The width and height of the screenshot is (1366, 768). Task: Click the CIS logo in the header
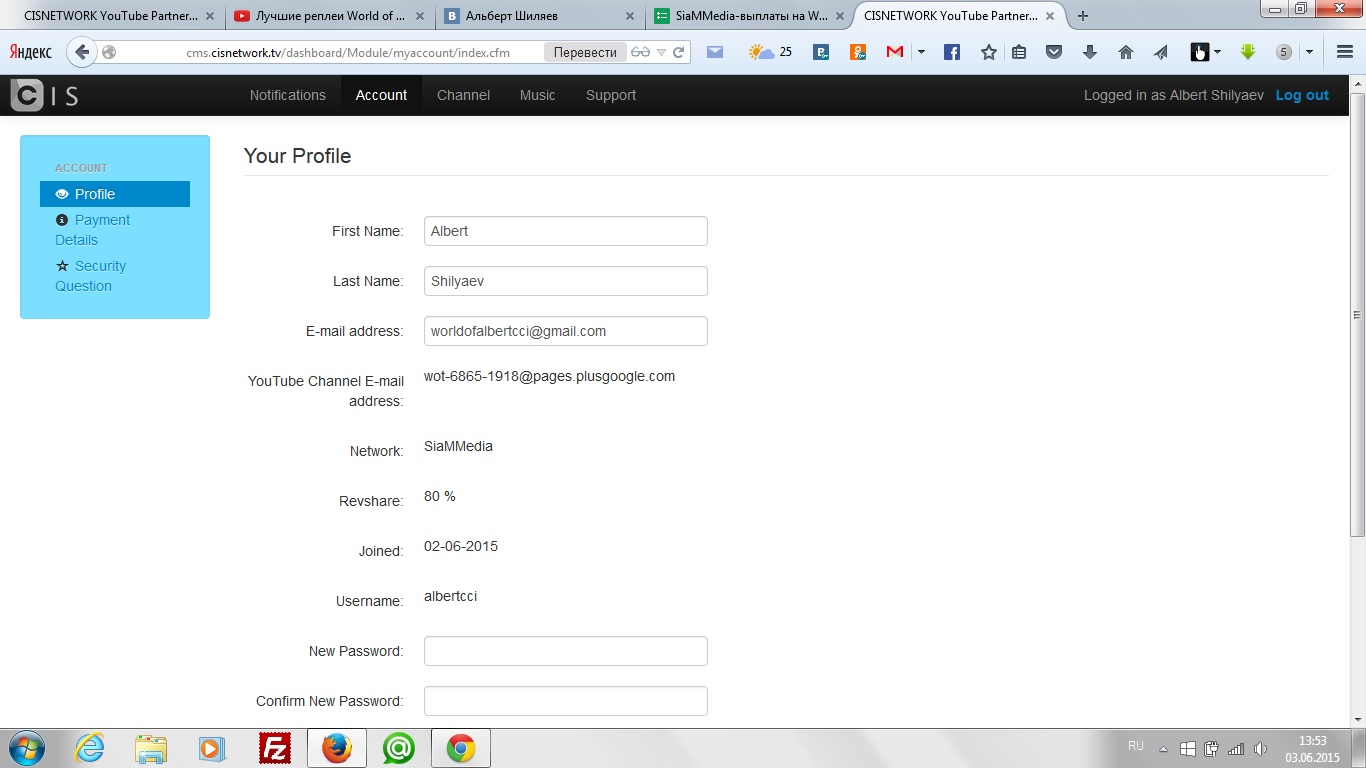[43, 95]
